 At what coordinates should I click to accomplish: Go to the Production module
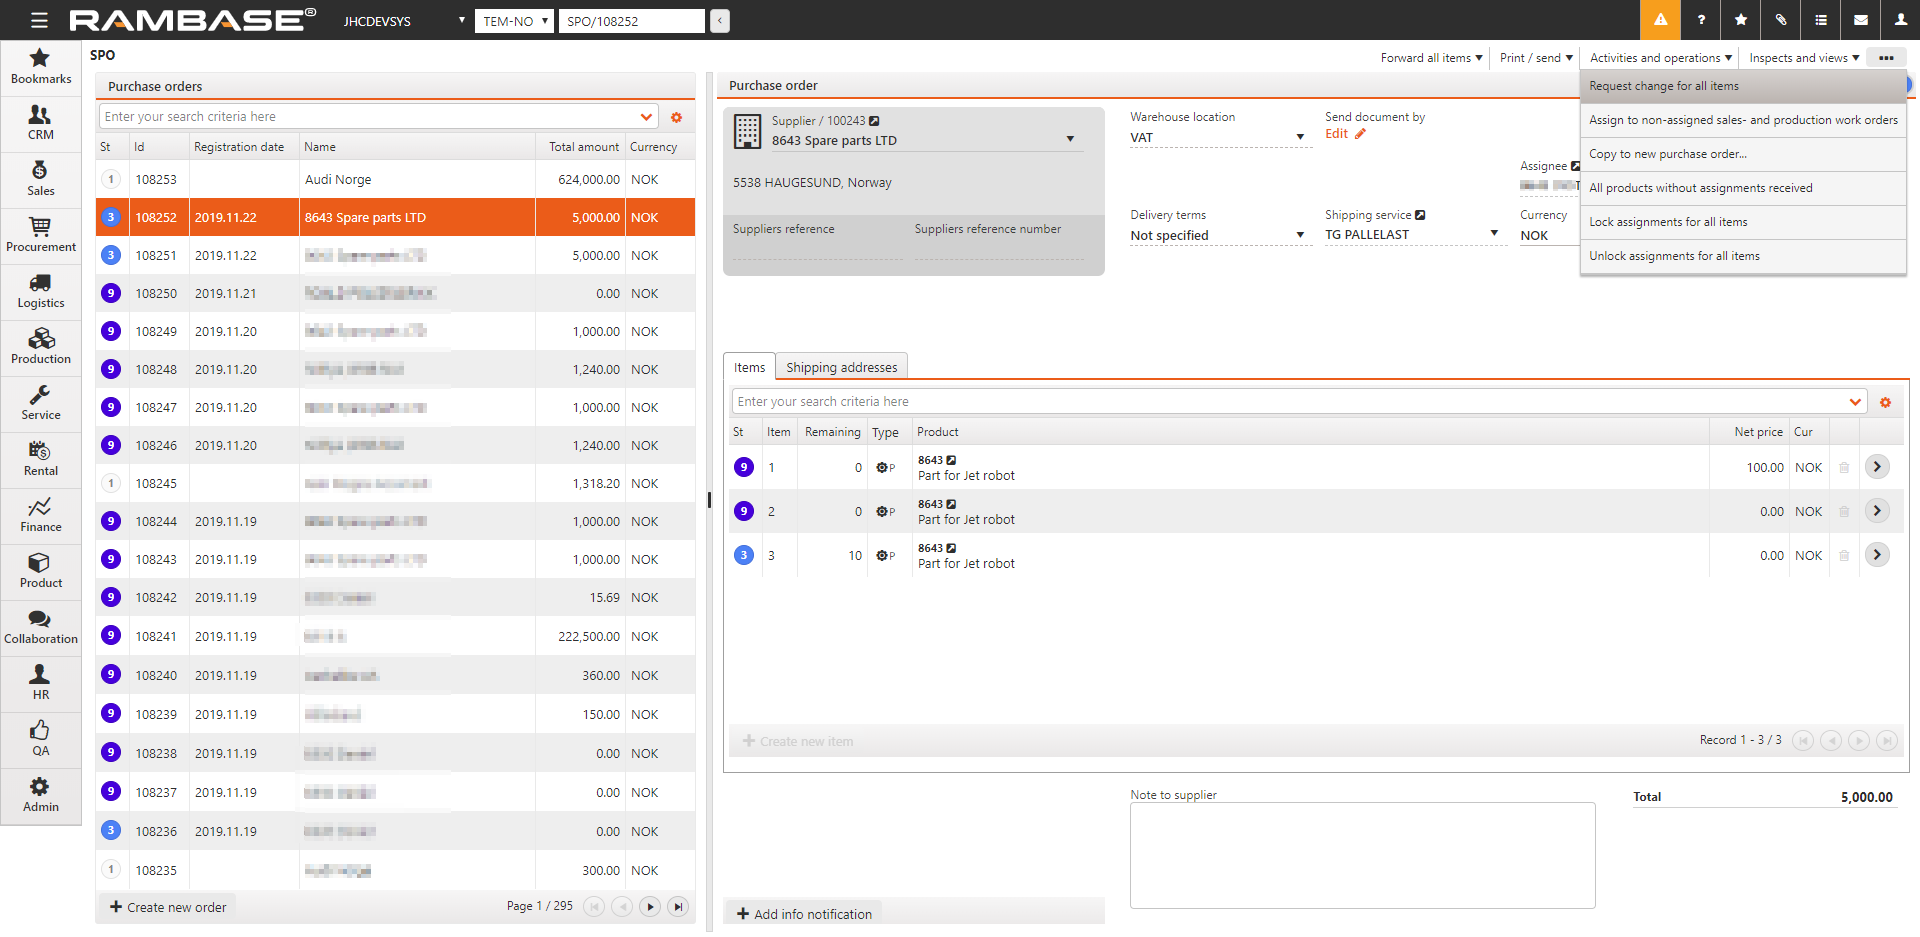(x=40, y=346)
